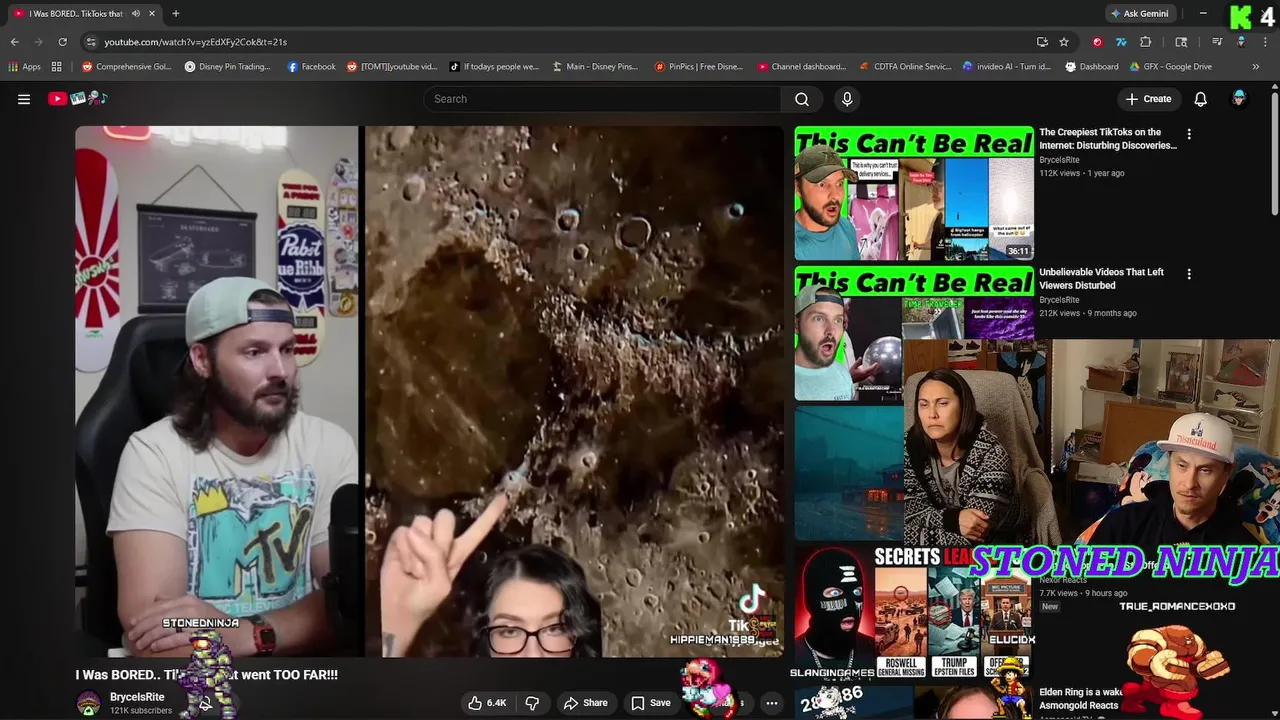1280x720 pixels.
Task: Open 'Main - Disney Pins...' bookmark
Action: coord(595,67)
